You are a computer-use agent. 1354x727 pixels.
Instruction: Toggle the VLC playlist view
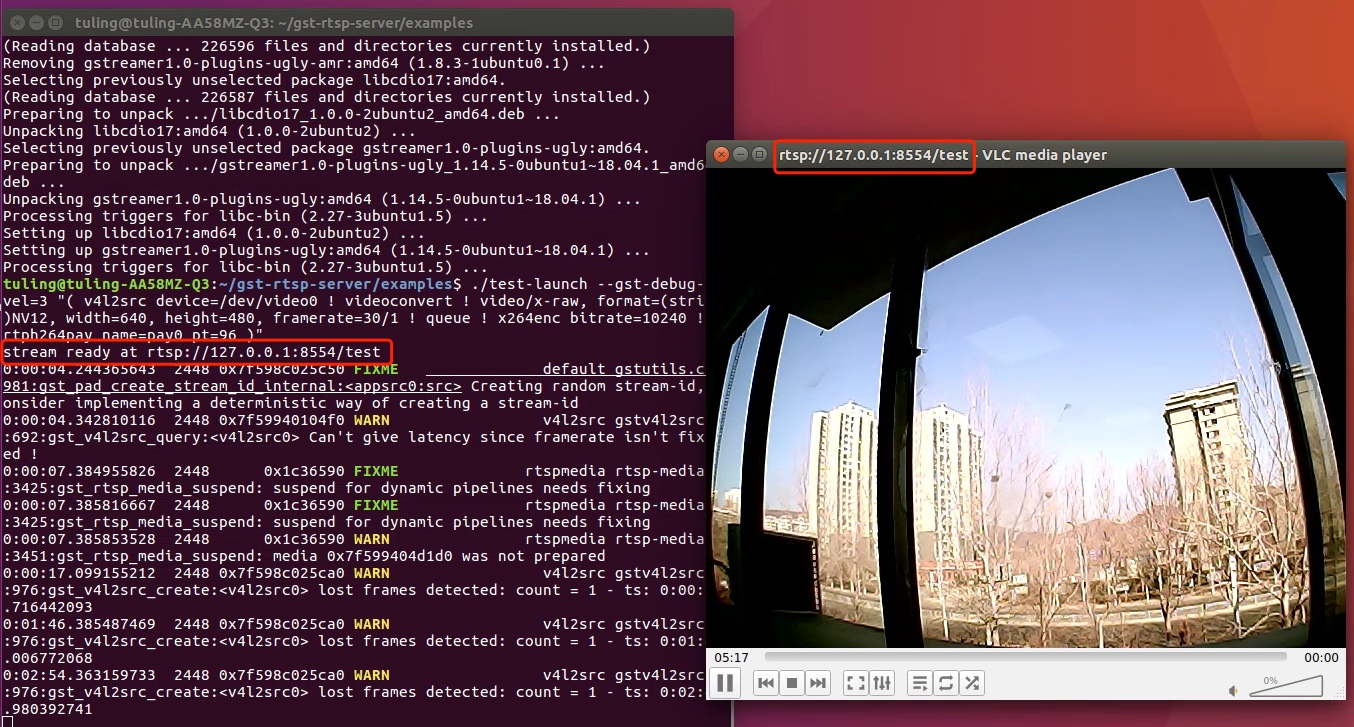click(x=919, y=683)
